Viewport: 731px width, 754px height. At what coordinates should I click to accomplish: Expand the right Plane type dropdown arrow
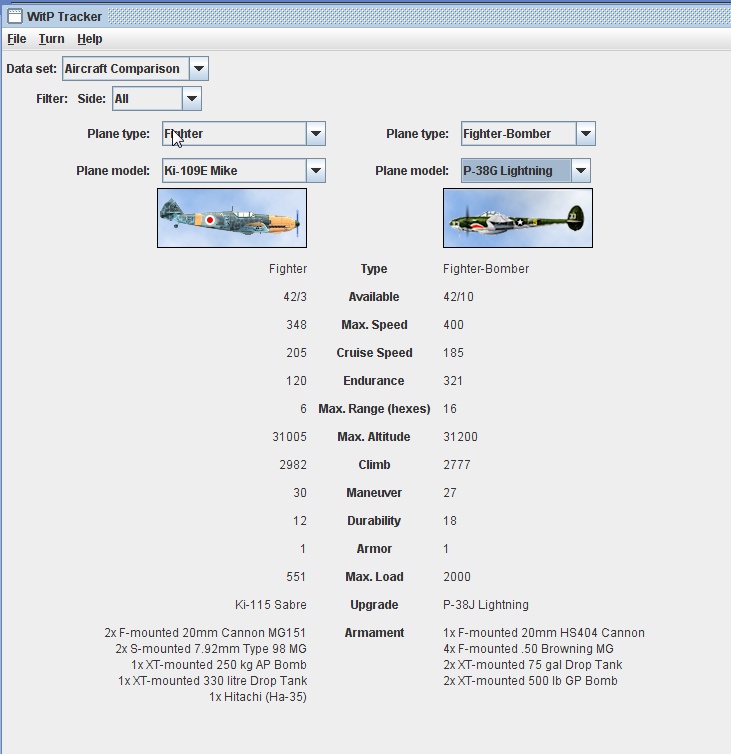click(x=586, y=134)
